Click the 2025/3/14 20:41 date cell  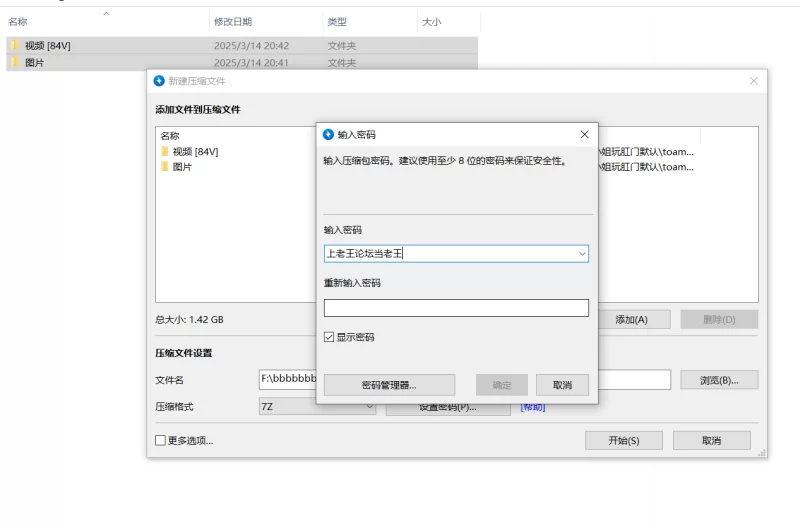(252, 63)
